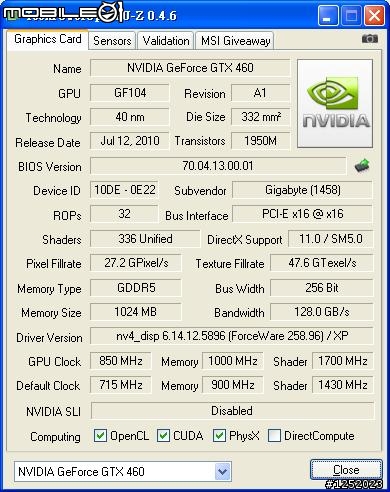
Task: Click the Transistors value 1950M
Action: pos(261,141)
